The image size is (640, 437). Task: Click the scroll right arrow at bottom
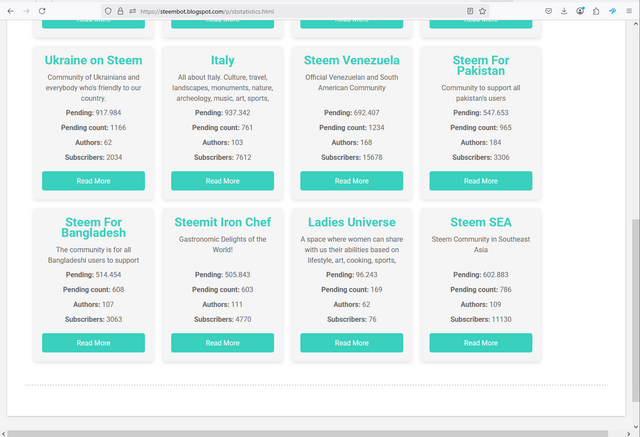click(x=628, y=434)
